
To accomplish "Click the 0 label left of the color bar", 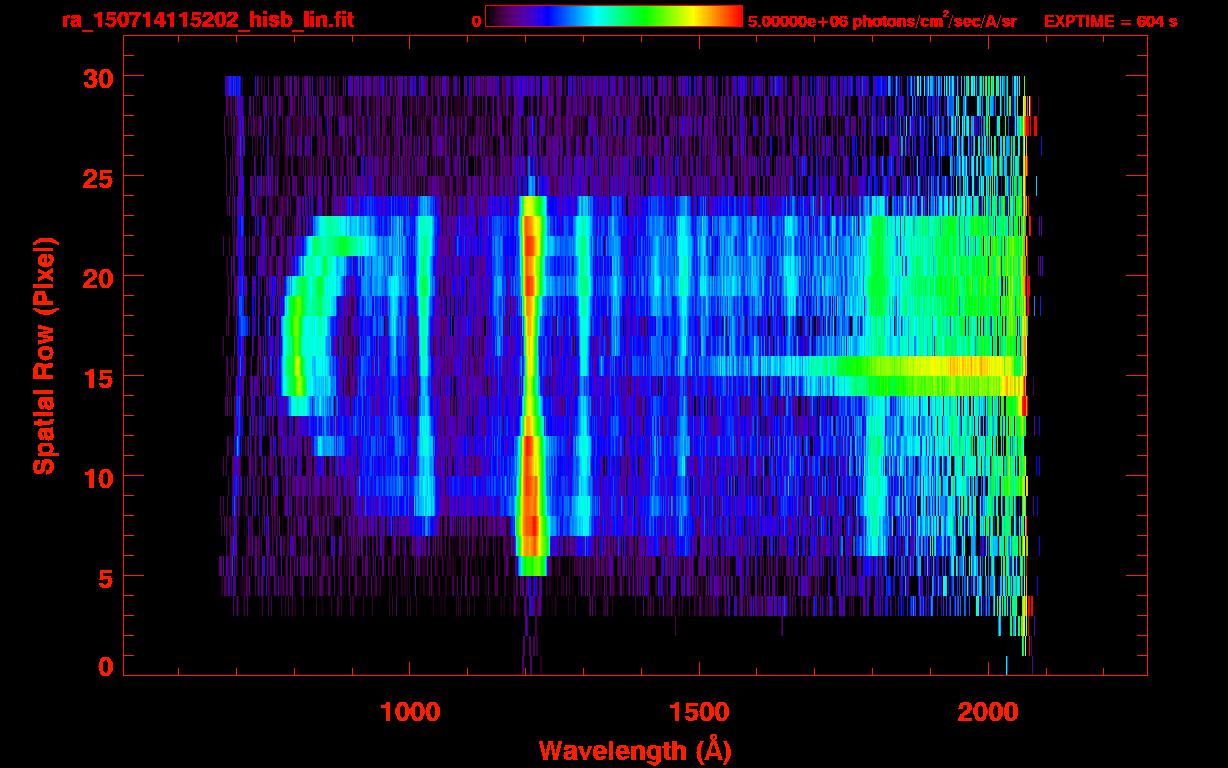I will pyautogui.click(x=476, y=21).
